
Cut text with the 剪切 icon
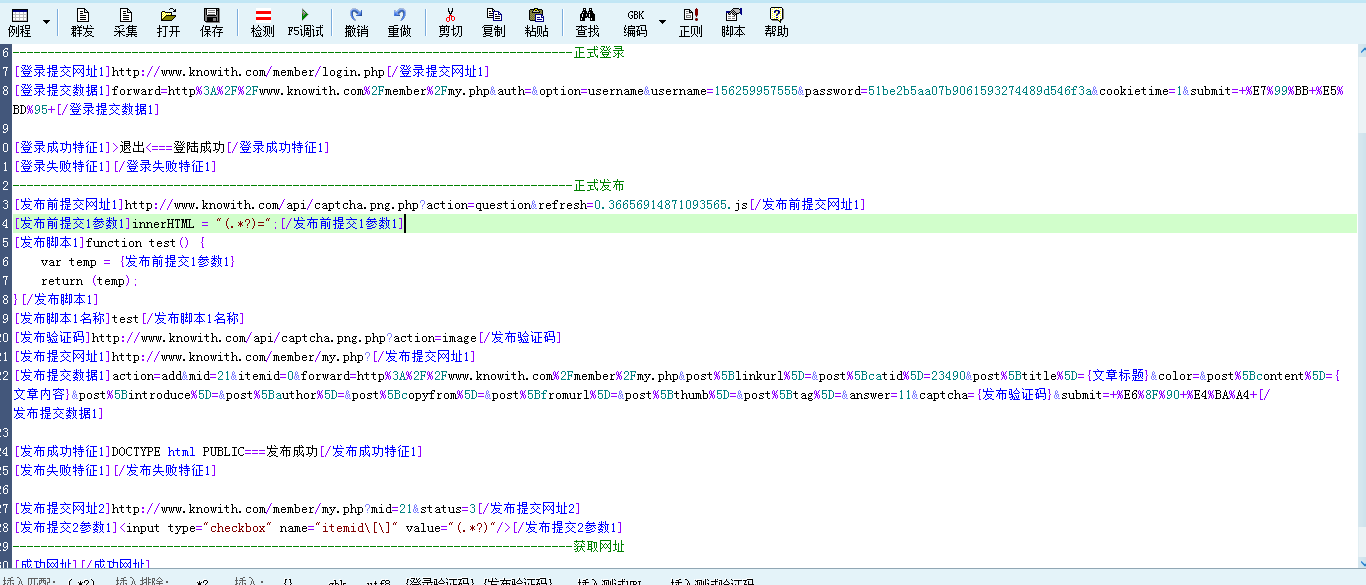(x=449, y=20)
